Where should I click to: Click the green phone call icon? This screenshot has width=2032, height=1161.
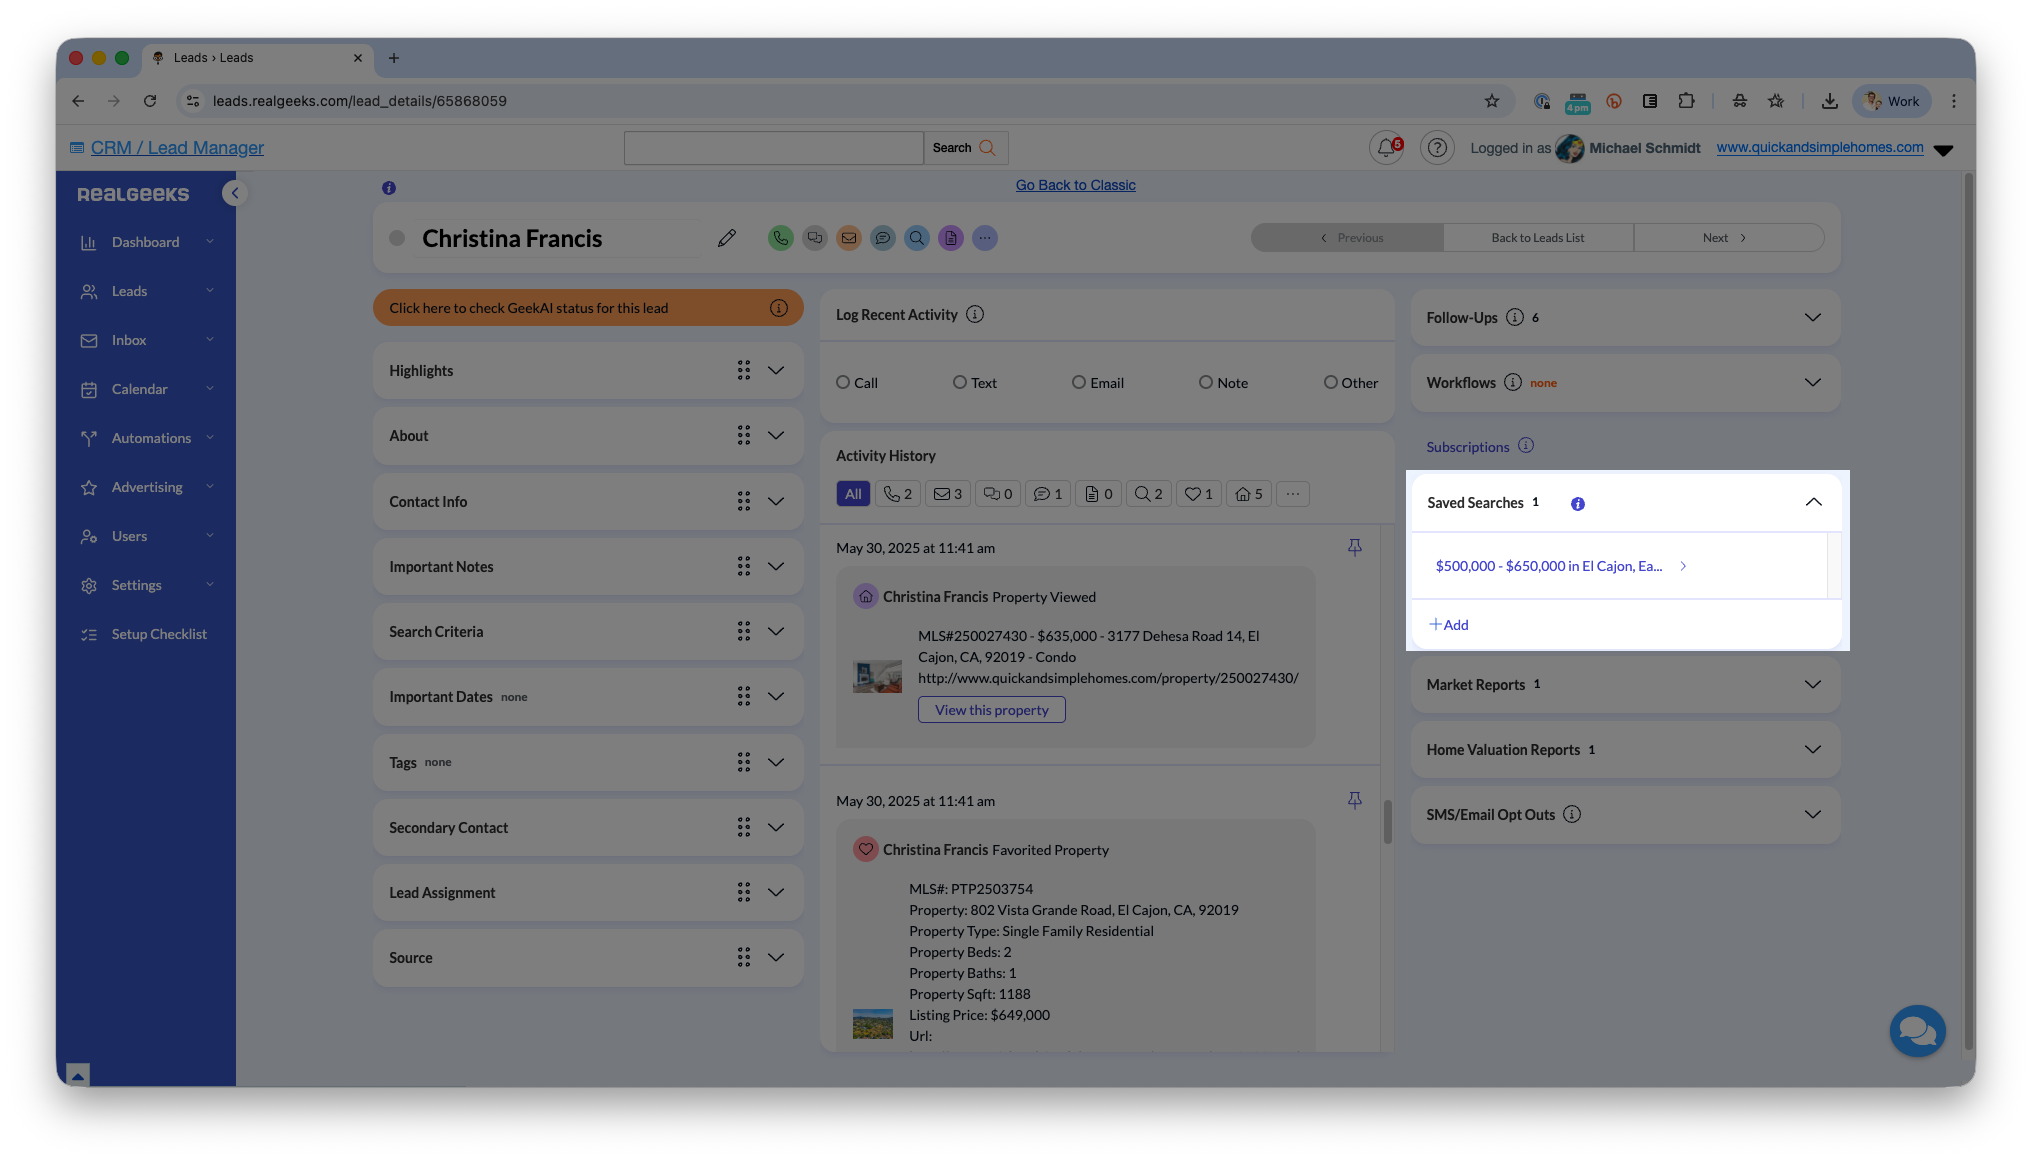780,238
